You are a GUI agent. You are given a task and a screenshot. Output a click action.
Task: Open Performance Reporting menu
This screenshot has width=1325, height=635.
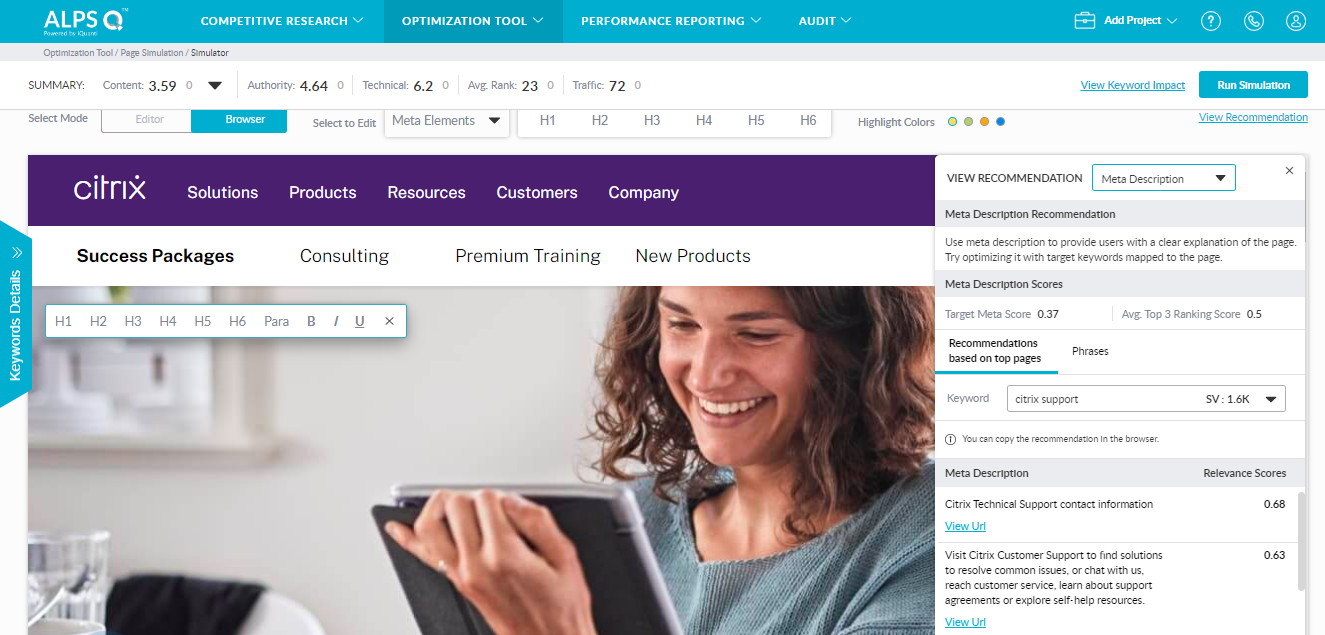(671, 21)
